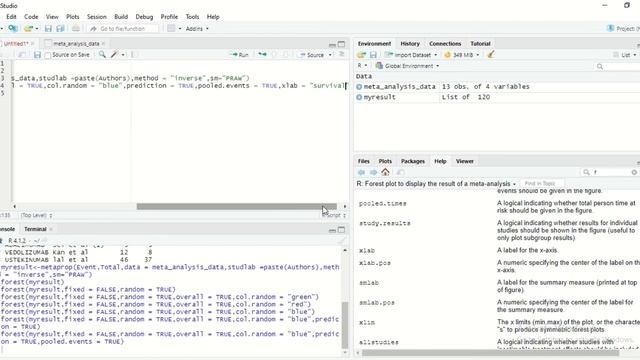Switch to Packages tab
640x360 pixels.
pos(413,161)
